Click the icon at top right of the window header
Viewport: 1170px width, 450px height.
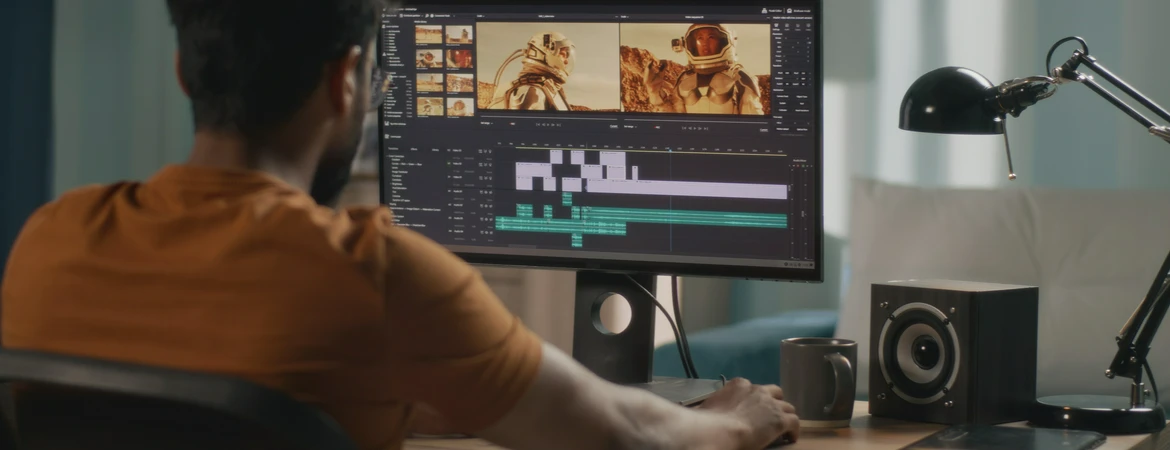(789, 11)
